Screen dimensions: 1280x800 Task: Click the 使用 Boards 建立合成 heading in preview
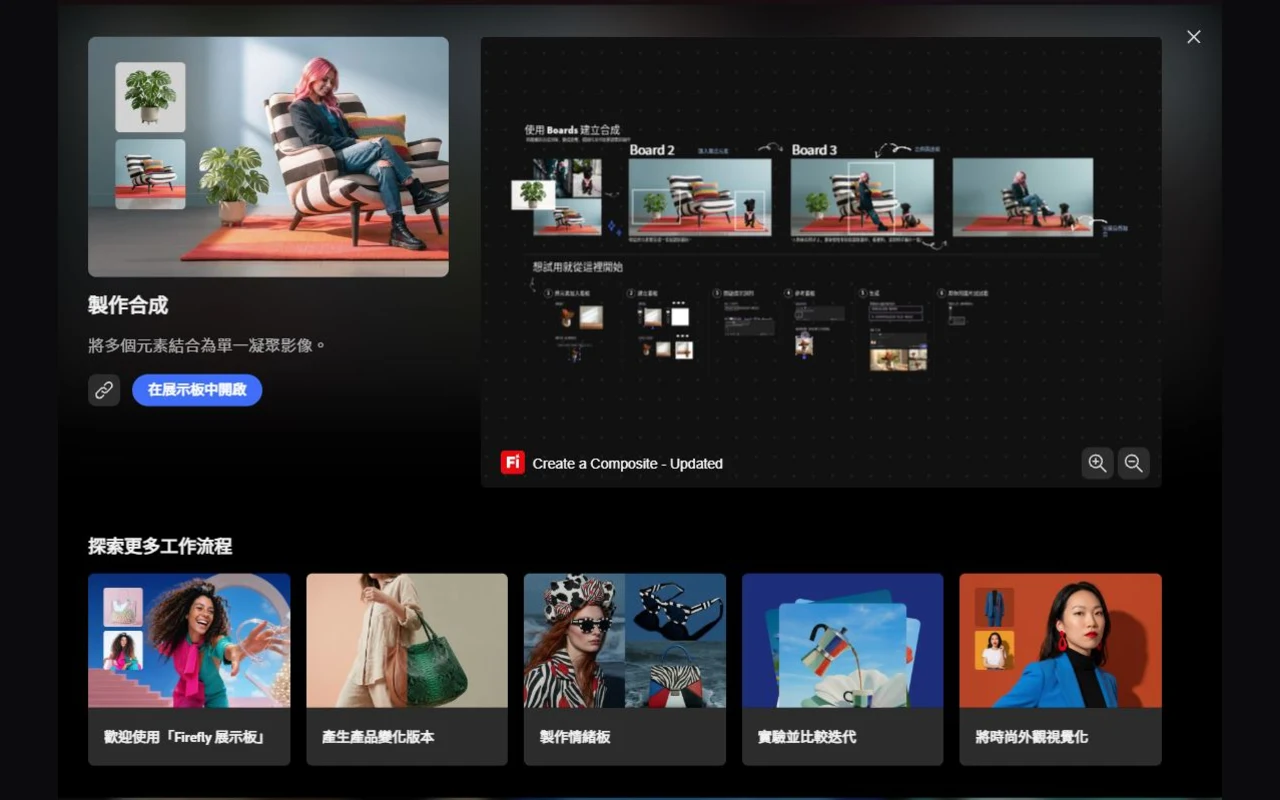[x=572, y=130]
